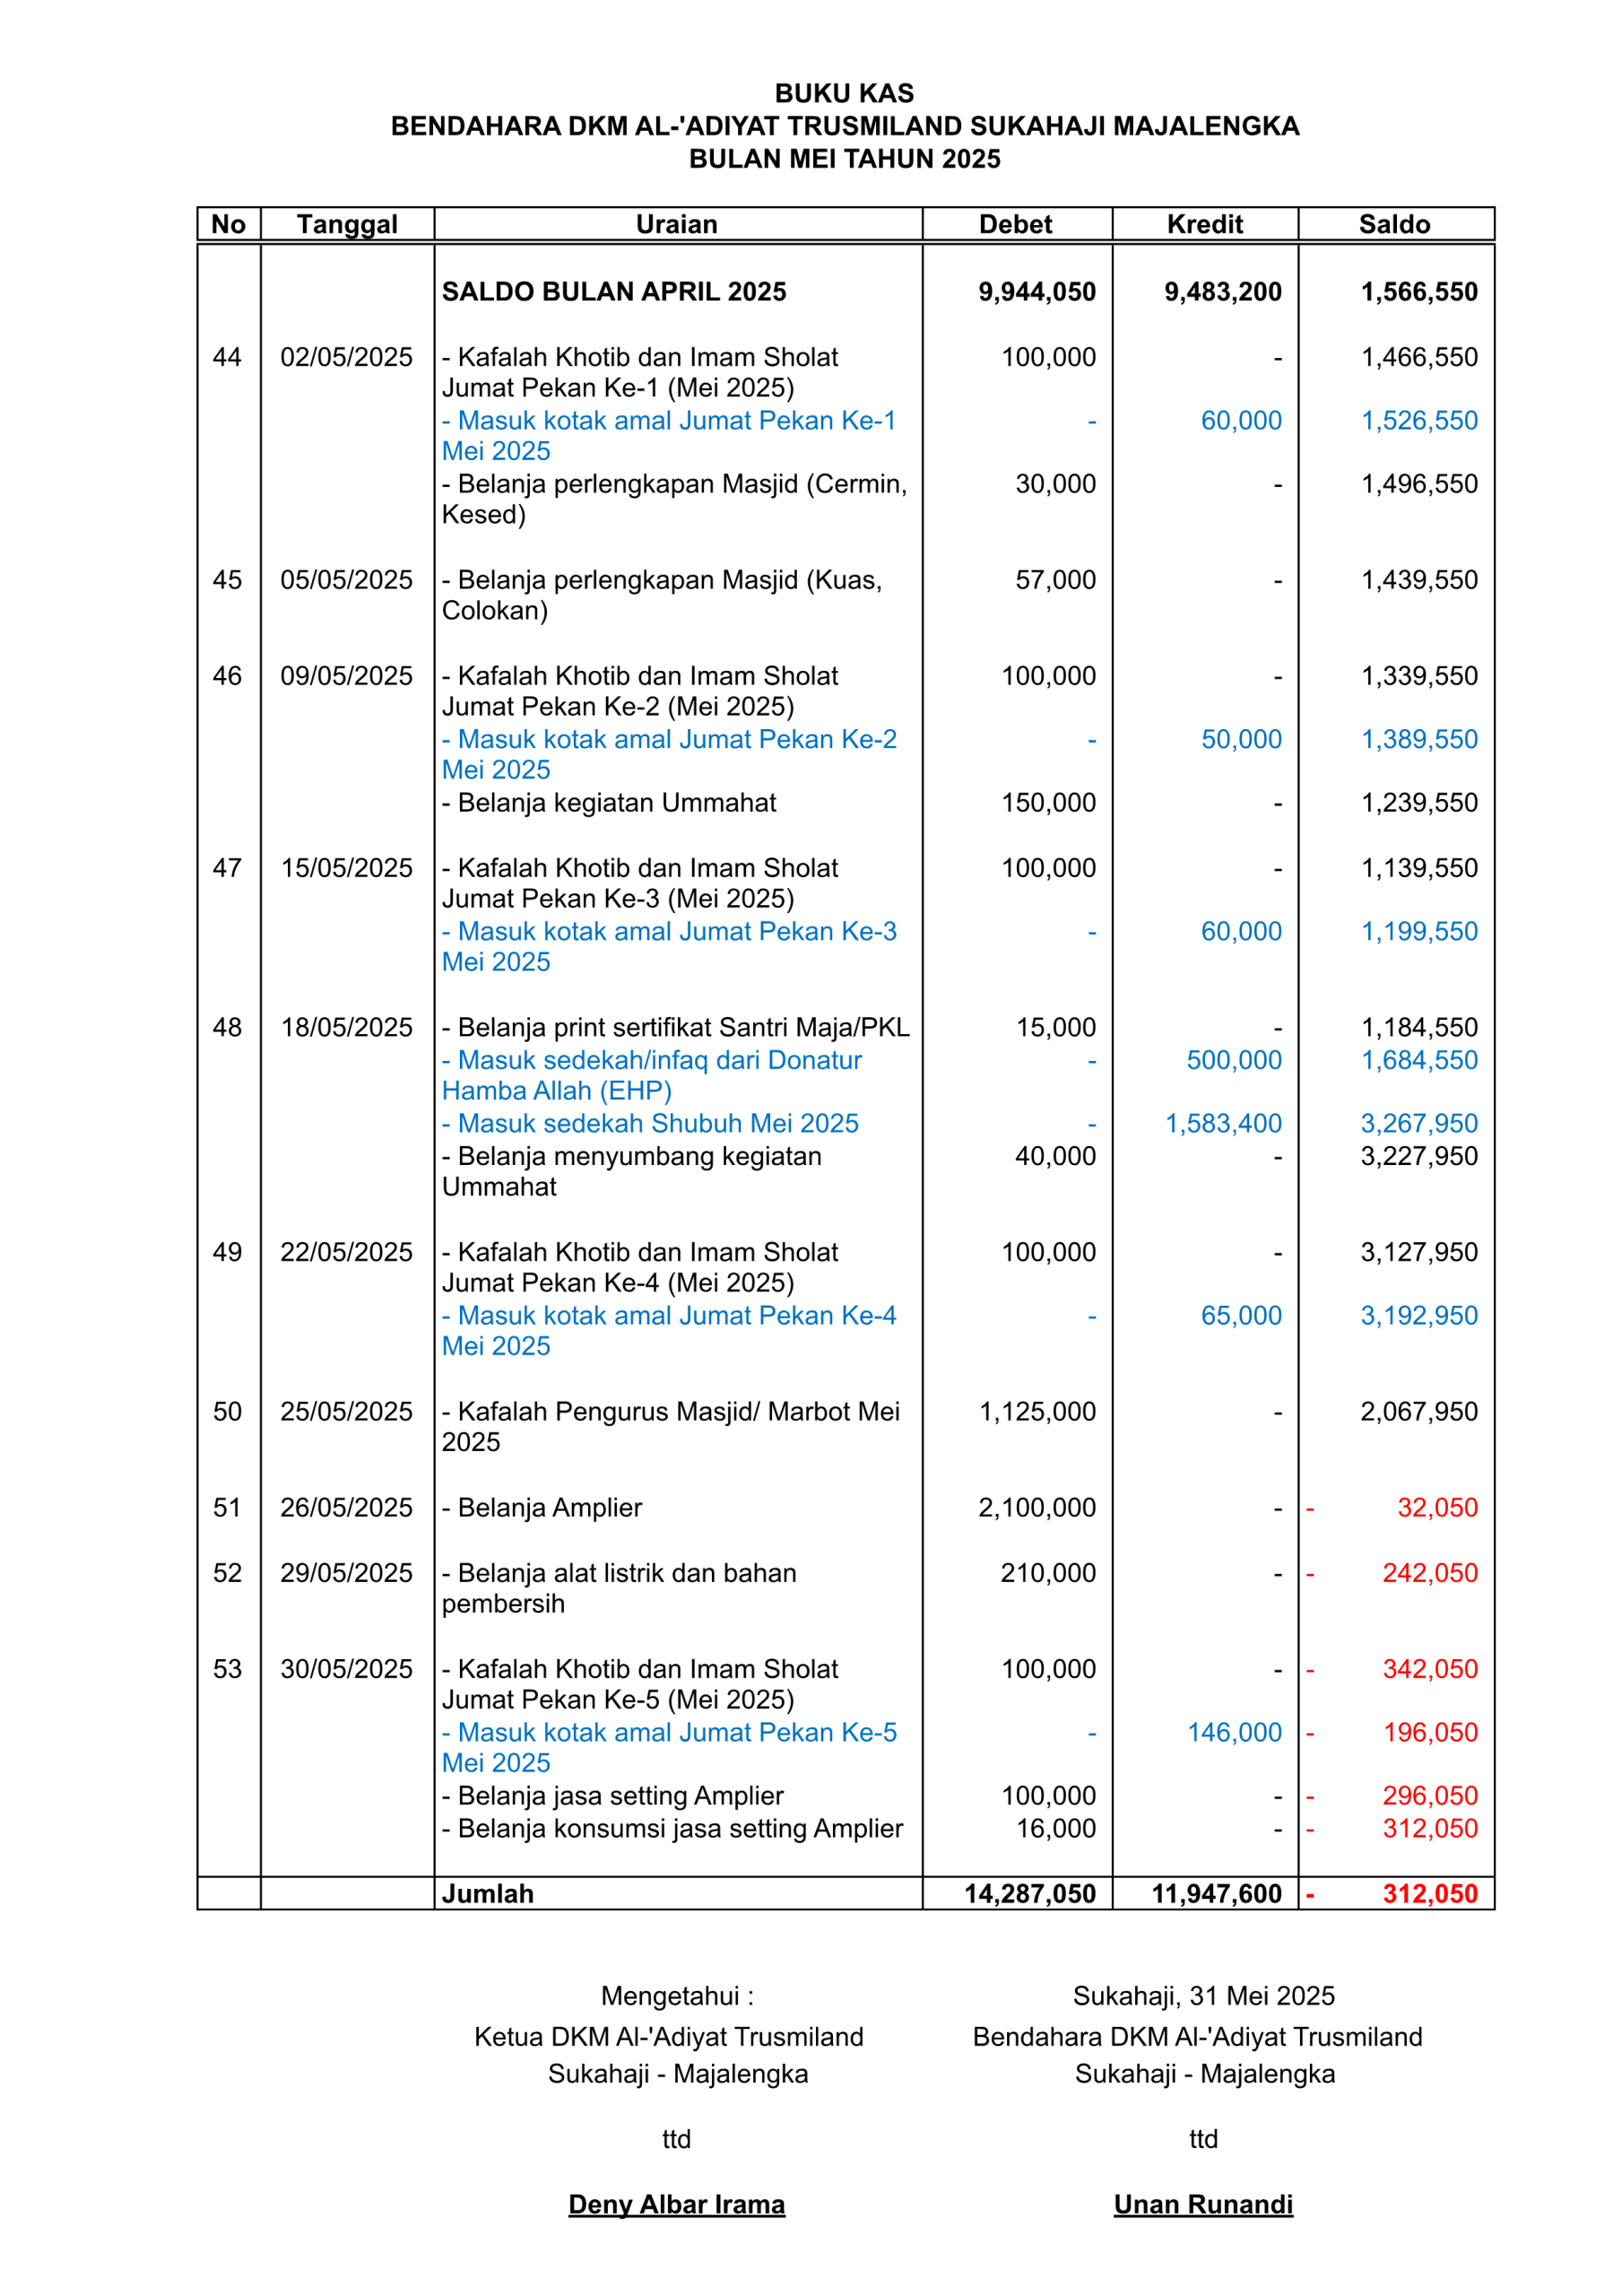Click the underlined name Unan Runandi
Image resolution: width=1622 pixels, height=2296 pixels.
click(x=1203, y=2204)
